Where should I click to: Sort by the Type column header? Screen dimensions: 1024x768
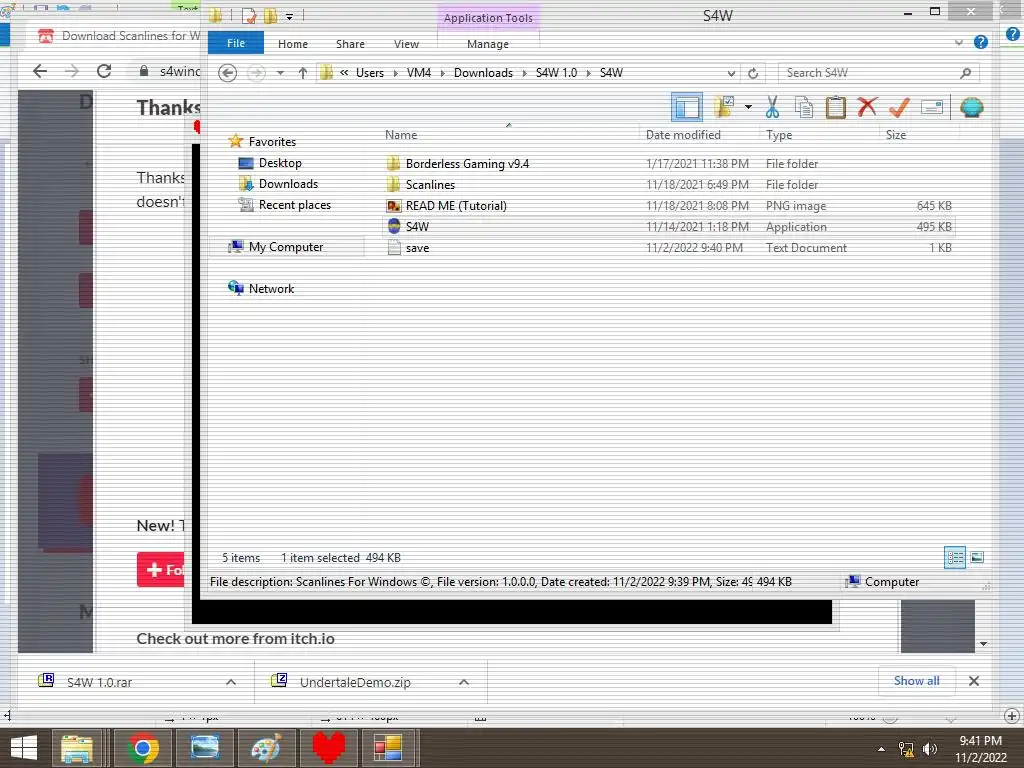coord(779,135)
